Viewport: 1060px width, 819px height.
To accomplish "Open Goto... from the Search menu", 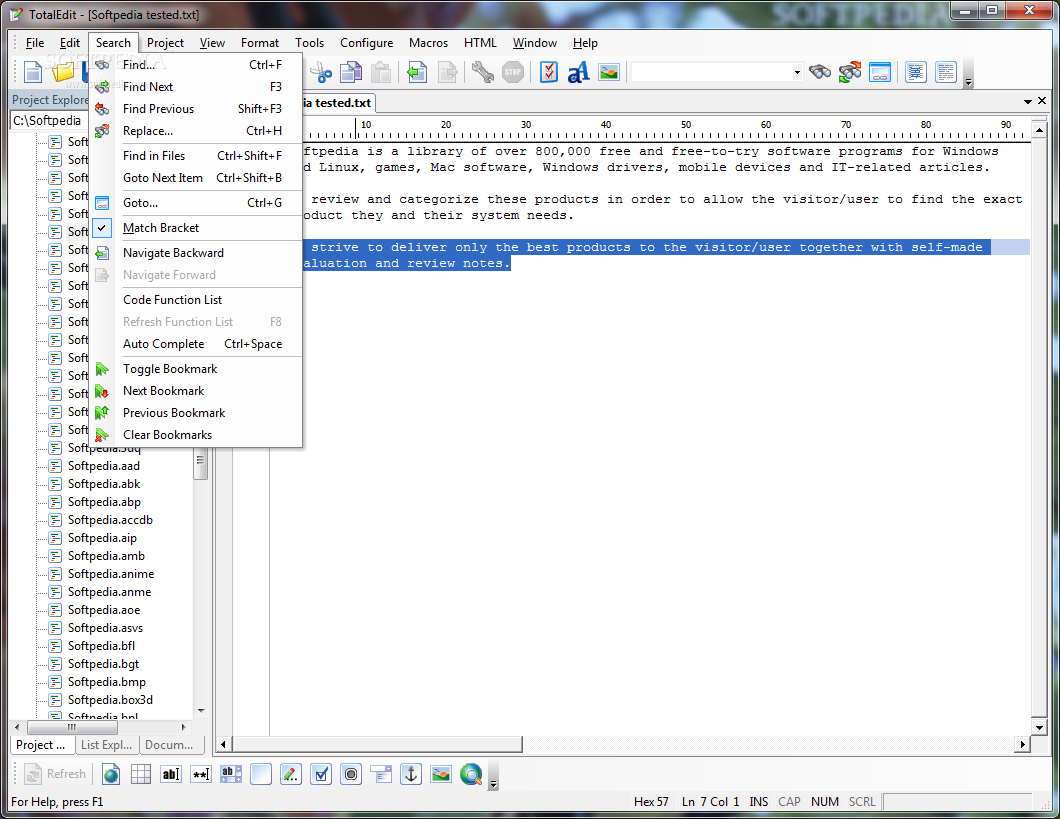I will coord(197,203).
